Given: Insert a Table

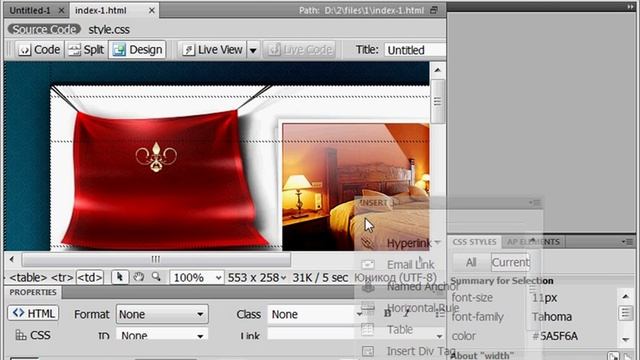Looking at the screenshot, I should coord(387,329).
